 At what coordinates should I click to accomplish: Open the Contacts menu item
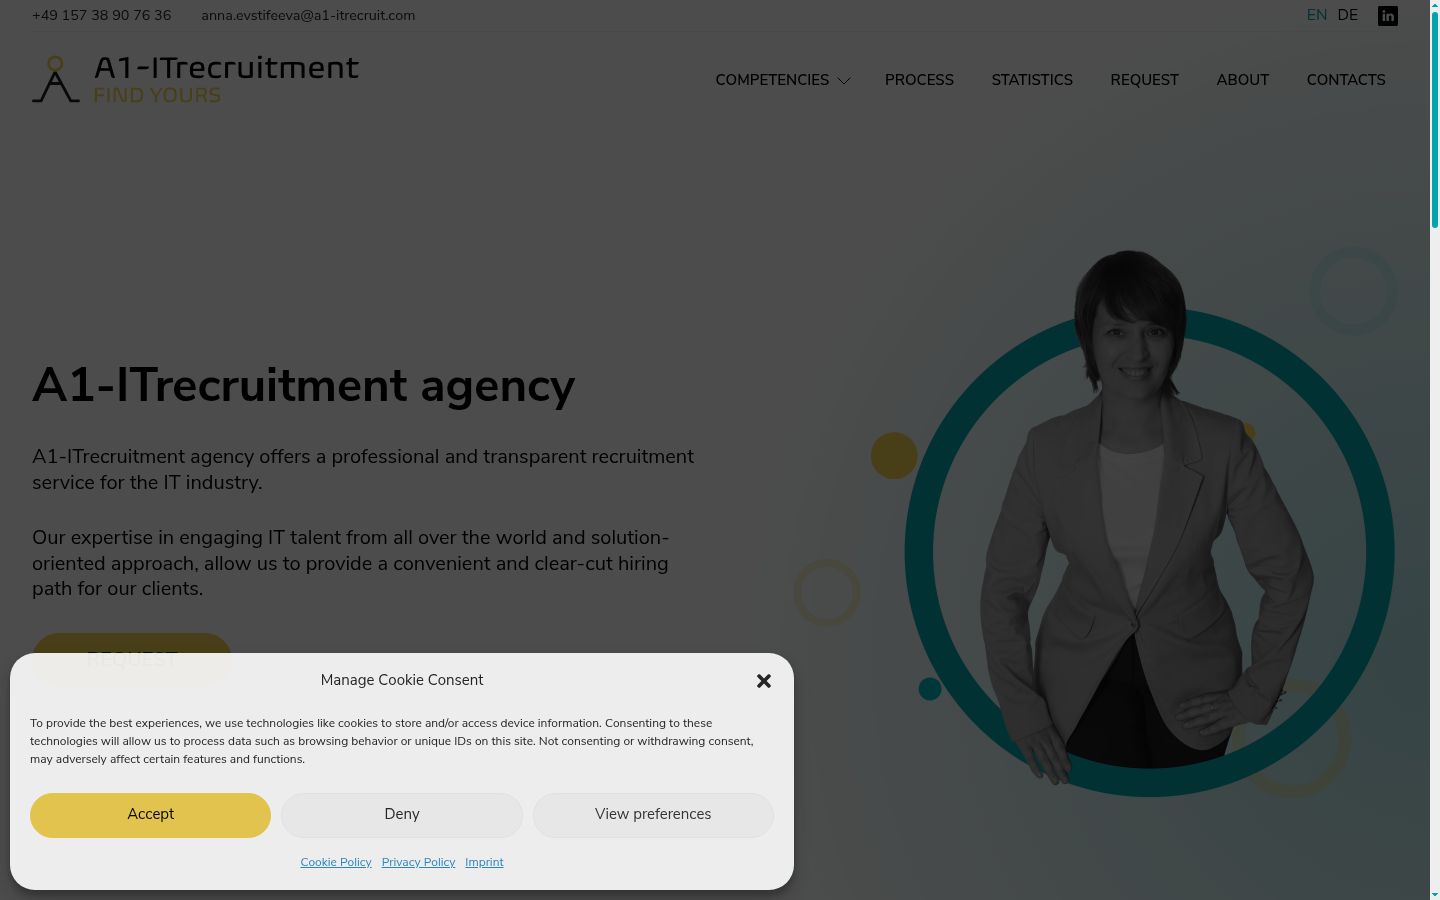[1346, 80]
